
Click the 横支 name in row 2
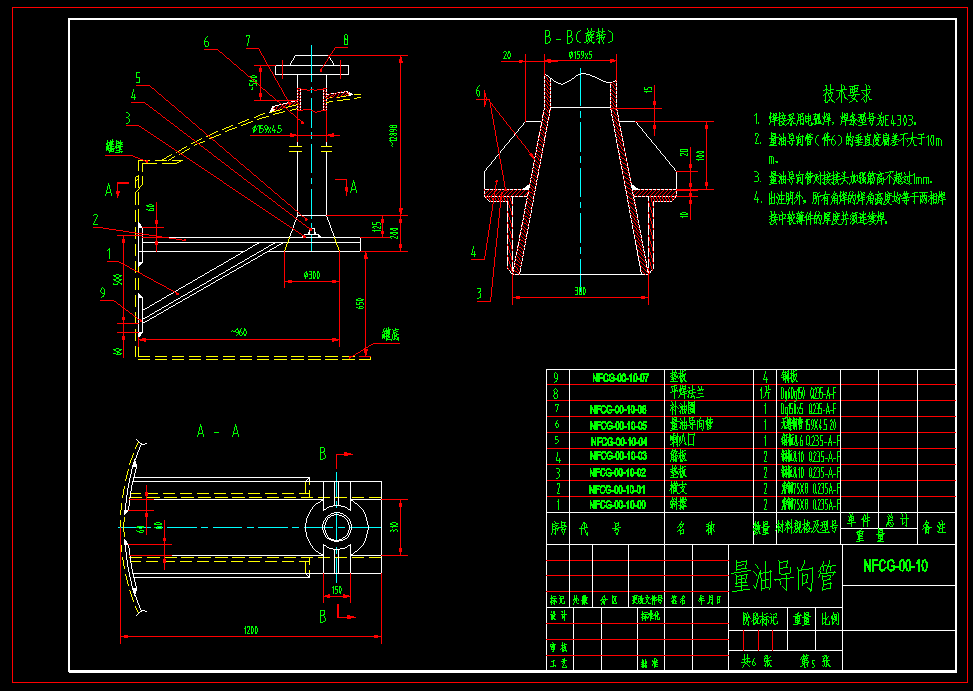click(678, 489)
